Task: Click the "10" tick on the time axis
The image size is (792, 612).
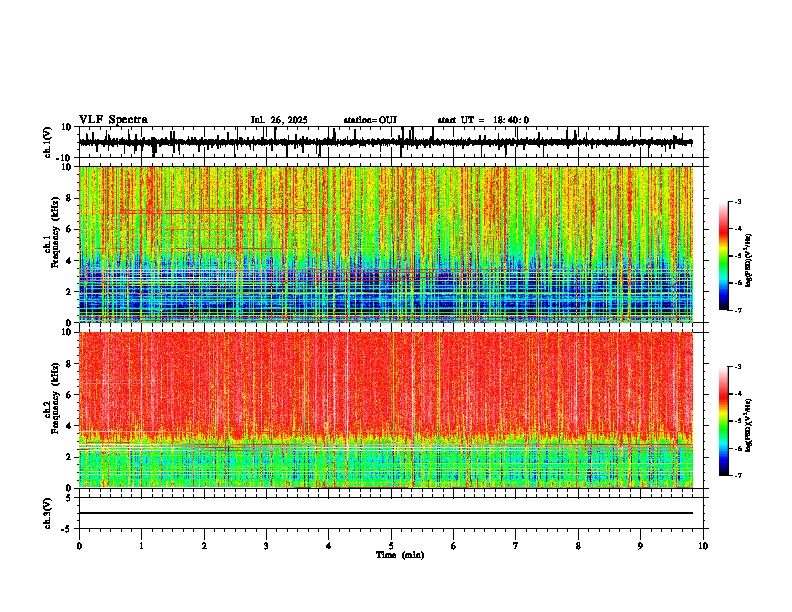Action: point(703,546)
